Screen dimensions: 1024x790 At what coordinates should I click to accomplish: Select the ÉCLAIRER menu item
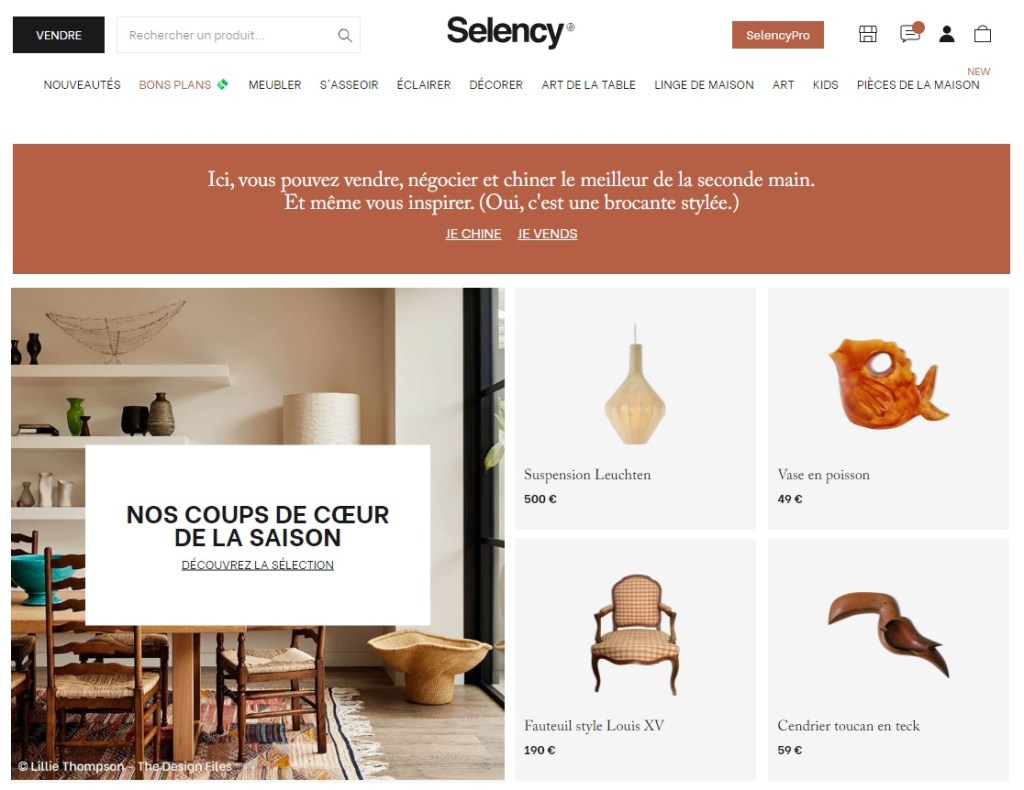coord(424,85)
